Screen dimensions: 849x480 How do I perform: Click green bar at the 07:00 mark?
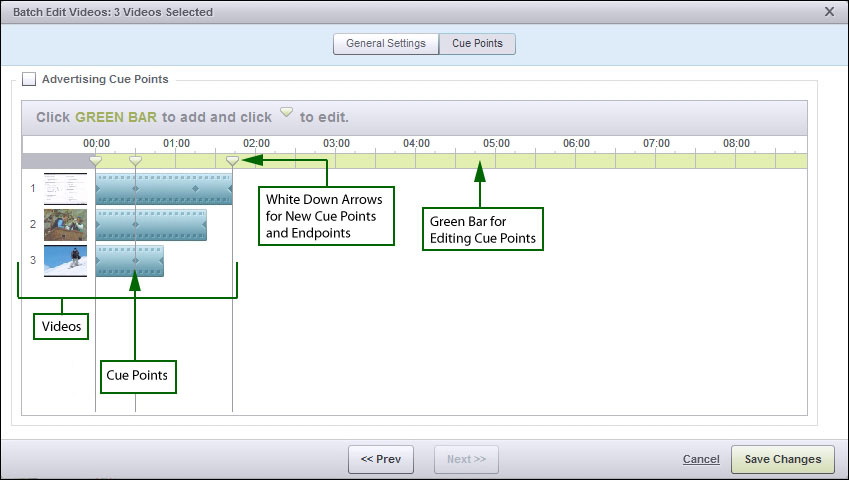656,161
